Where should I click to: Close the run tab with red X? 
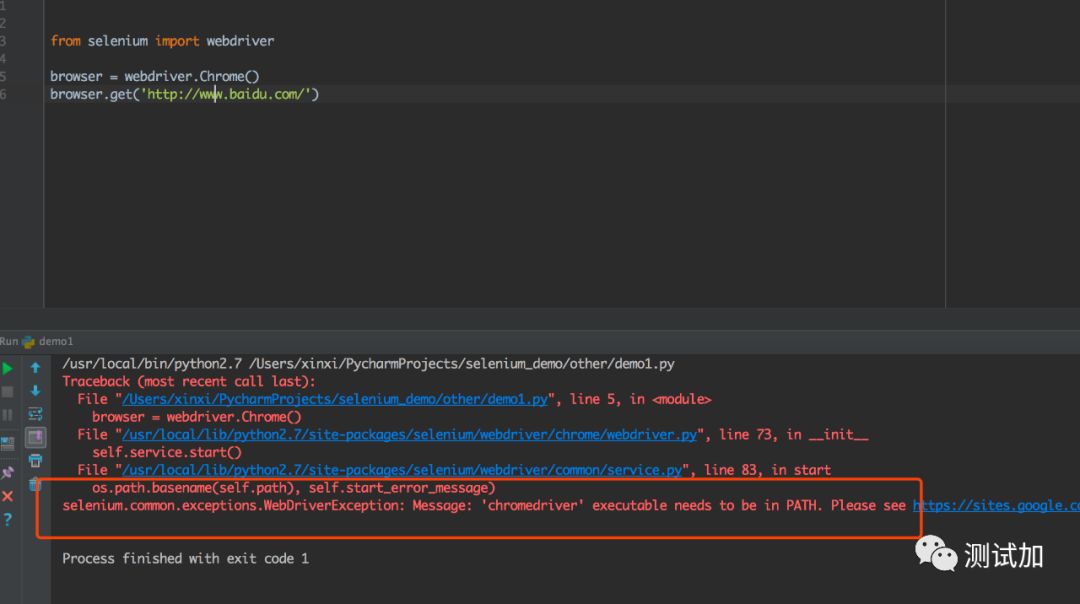coord(8,496)
